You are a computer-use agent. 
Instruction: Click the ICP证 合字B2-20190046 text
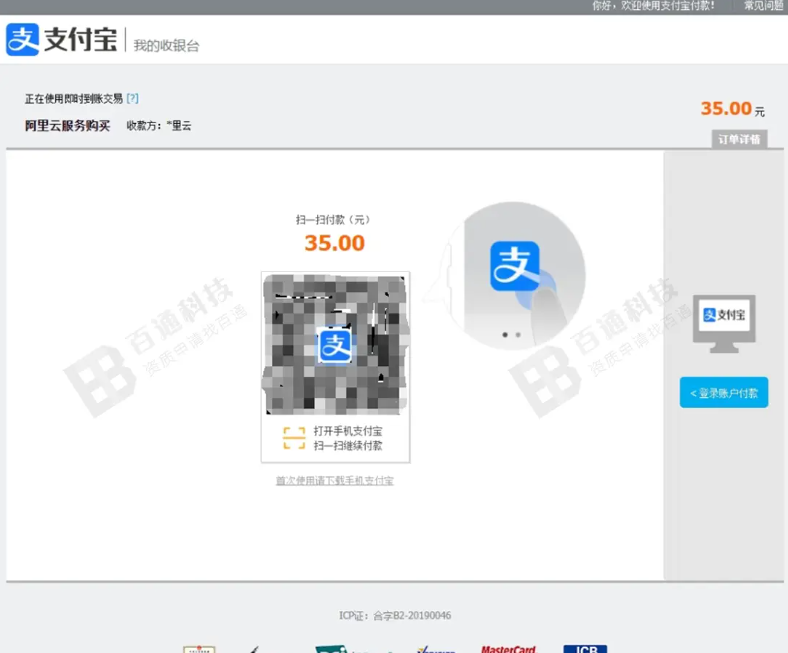(x=395, y=616)
